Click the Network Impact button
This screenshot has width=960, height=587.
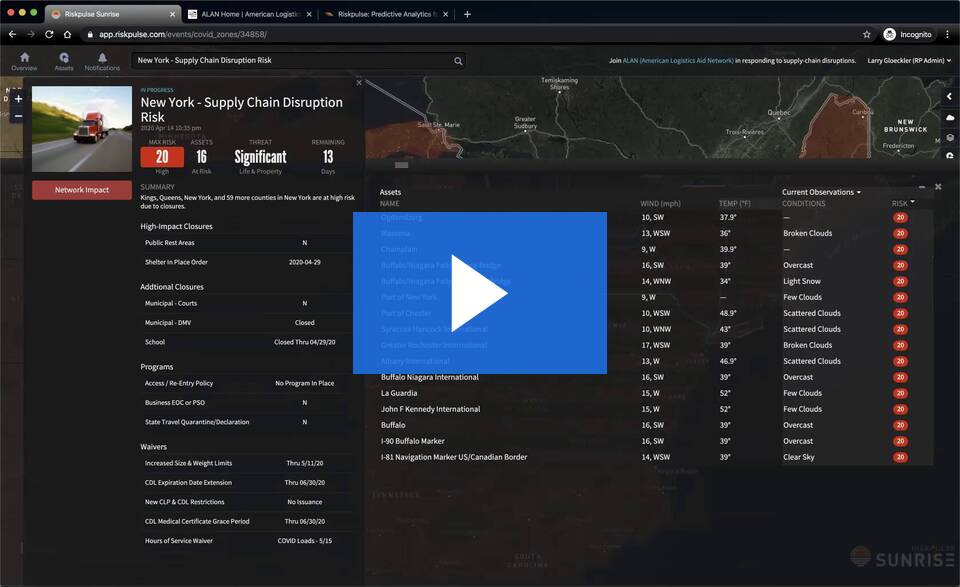click(82, 190)
